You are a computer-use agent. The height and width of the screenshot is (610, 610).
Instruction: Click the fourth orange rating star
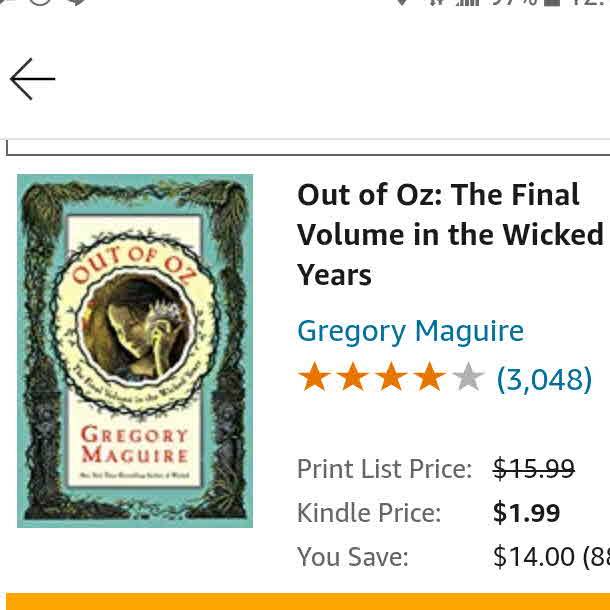click(429, 378)
